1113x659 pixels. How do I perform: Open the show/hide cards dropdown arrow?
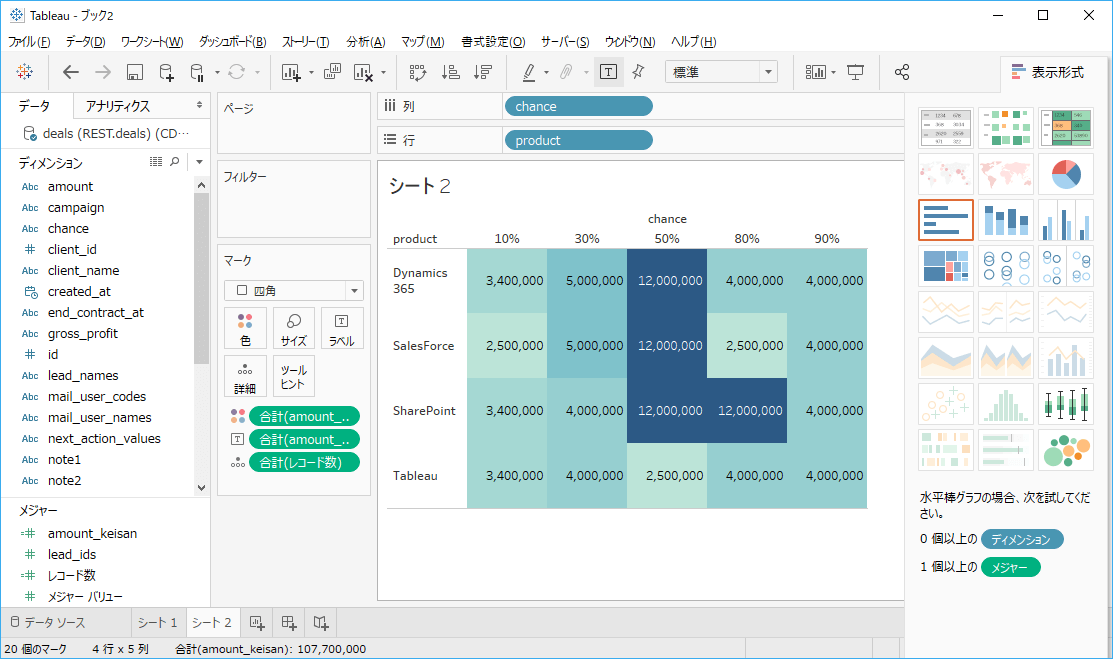tap(833, 72)
